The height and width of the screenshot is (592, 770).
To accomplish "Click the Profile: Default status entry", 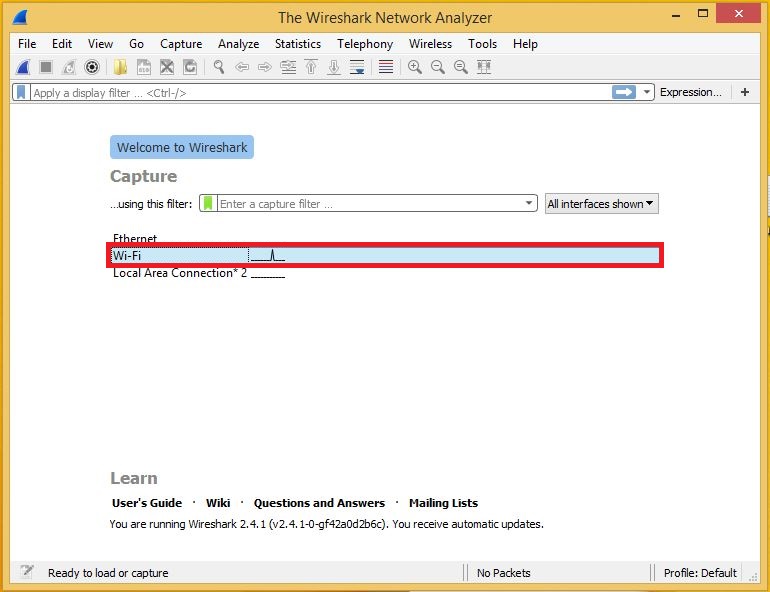I will point(700,573).
